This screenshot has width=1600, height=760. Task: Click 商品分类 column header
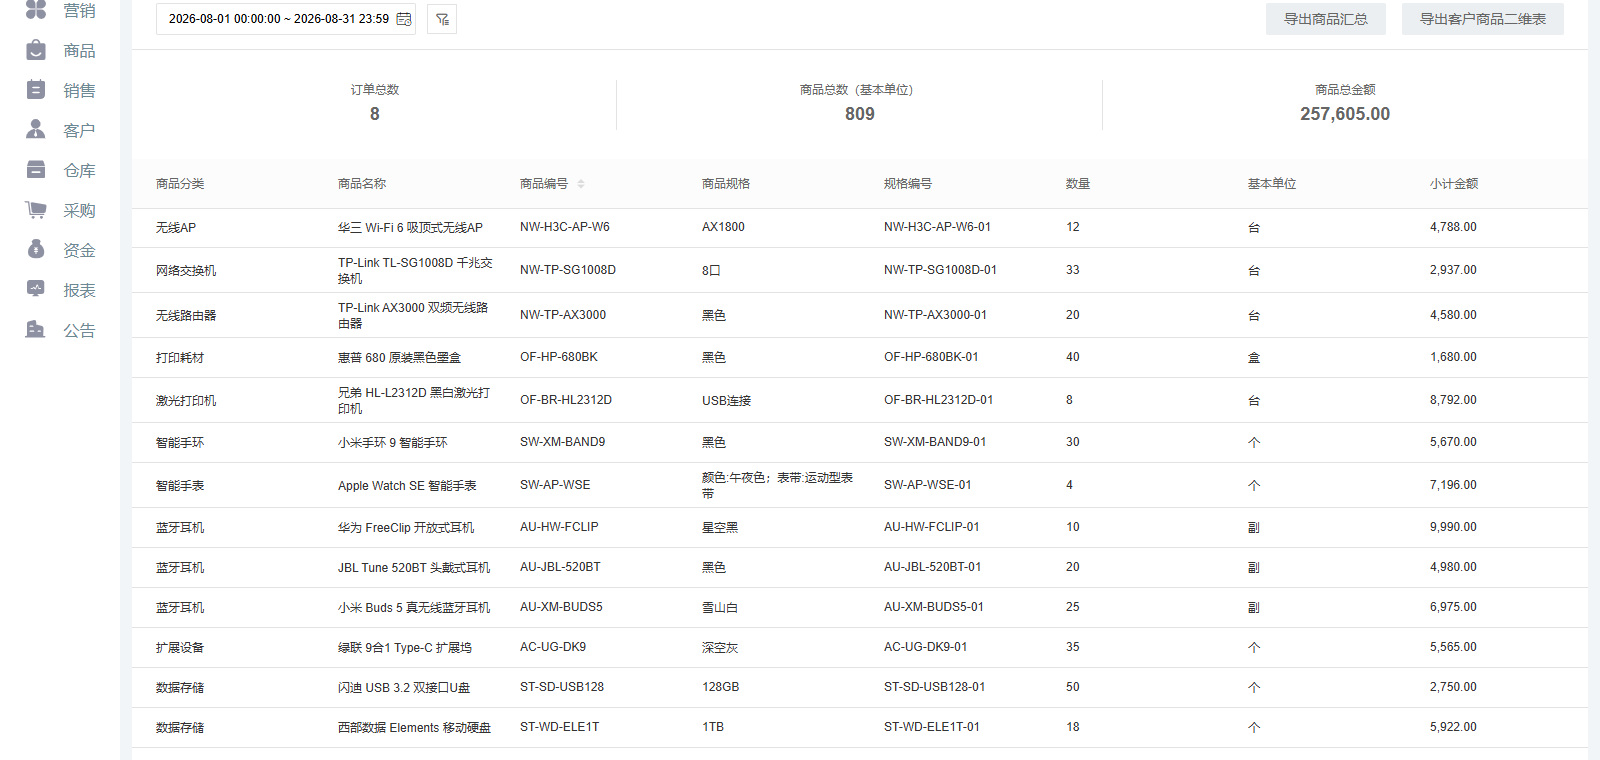(x=180, y=184)
